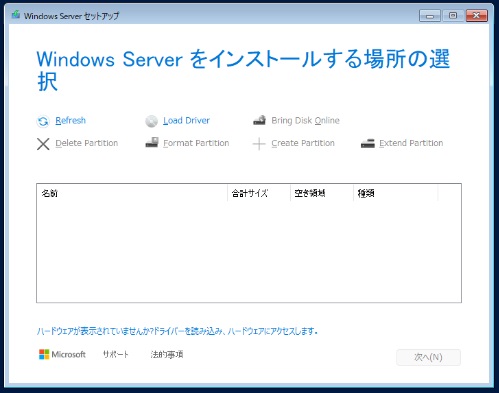Select the Format Partition label
Image resolution: width=499 pixels, height=393 pixels.
click(196, 143)
